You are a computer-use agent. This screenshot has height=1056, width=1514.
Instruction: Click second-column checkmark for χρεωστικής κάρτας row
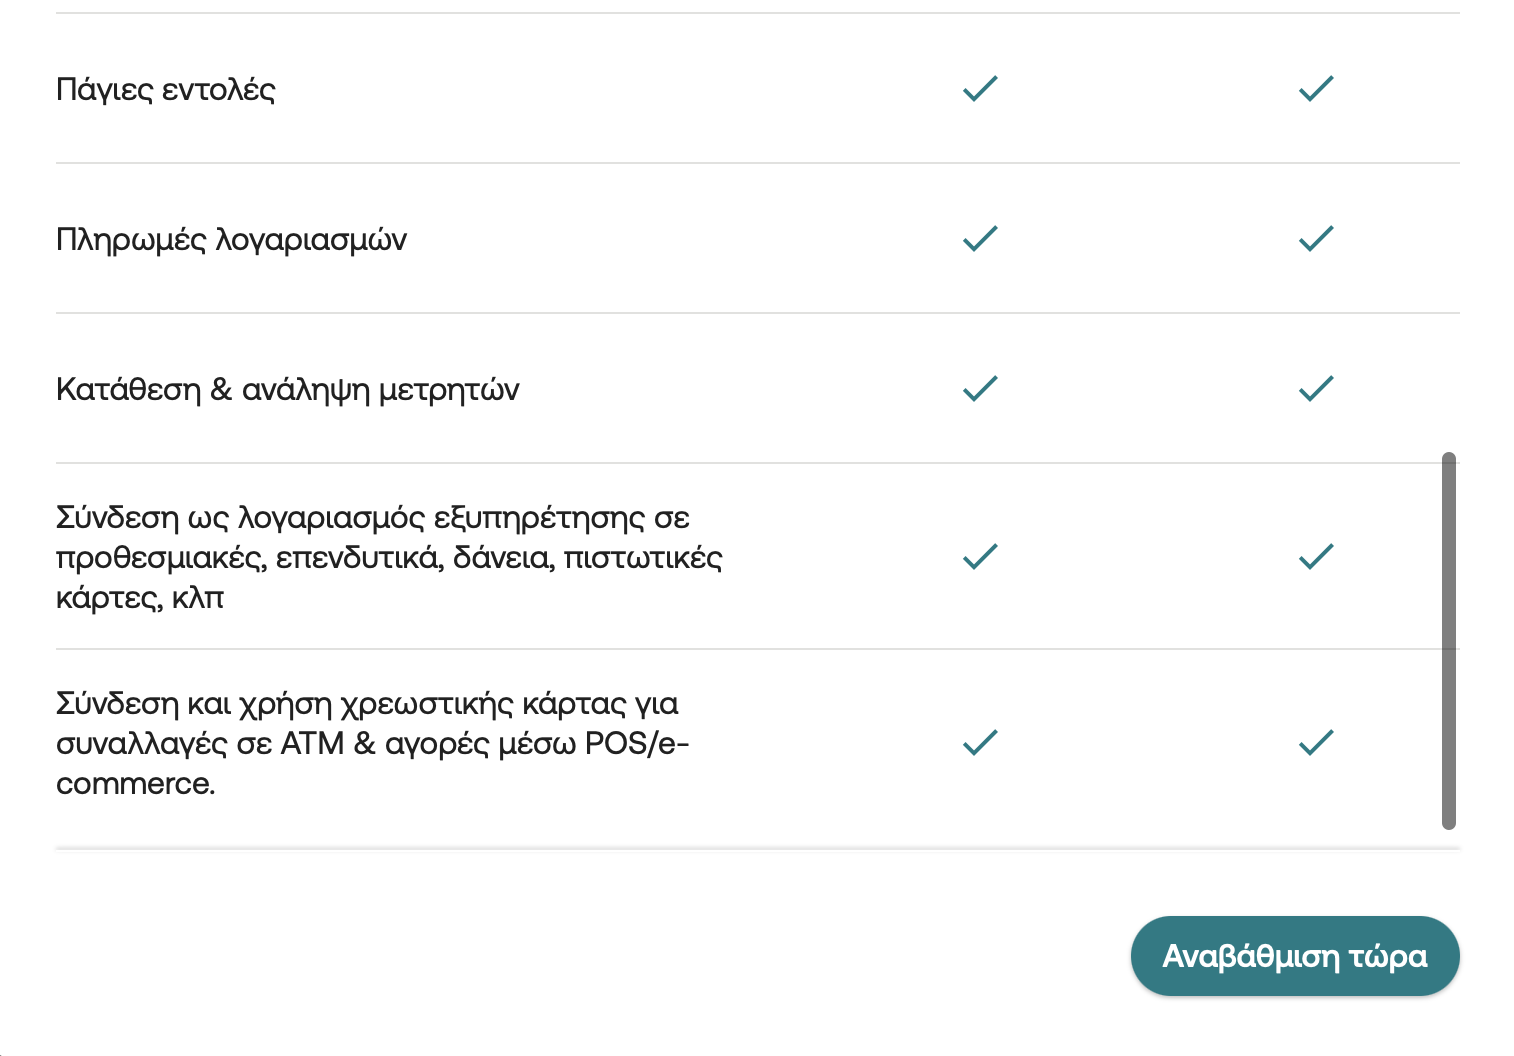click(1316, 742)
